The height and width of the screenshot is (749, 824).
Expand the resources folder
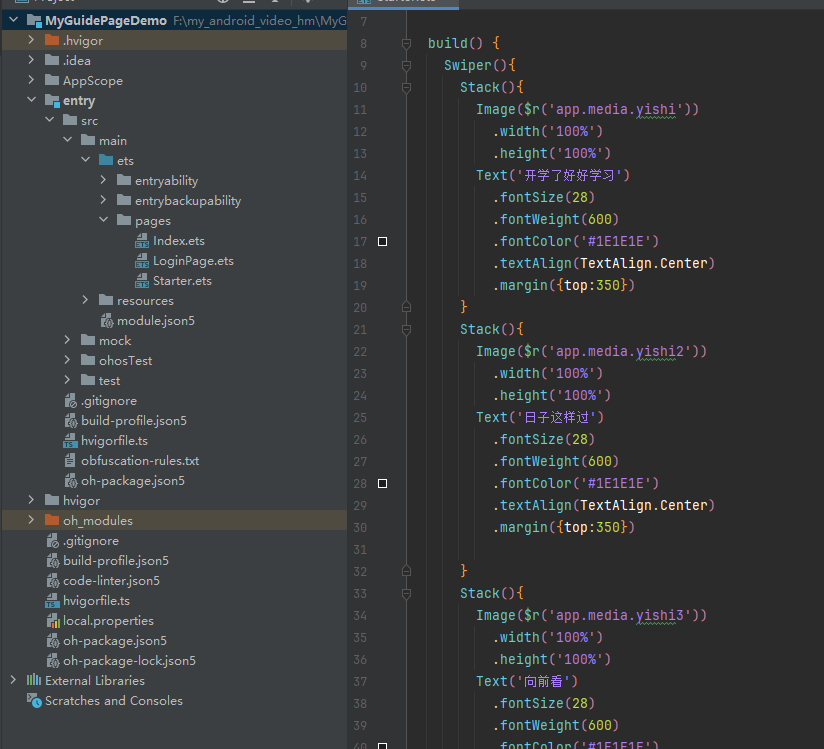[x=85, y=300]
